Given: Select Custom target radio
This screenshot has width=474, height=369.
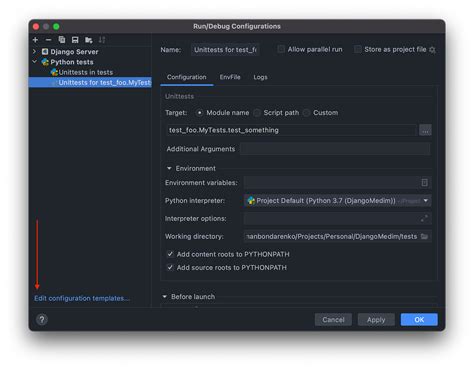Looking at the screenshot, I should point(306,113).
